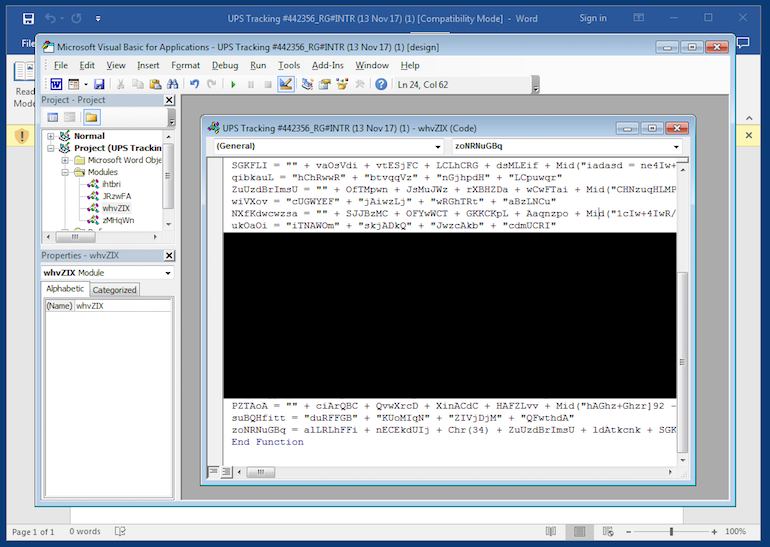Toggle Folders view in Project panel
Viewport: 770px width, 547px height.
(91, 117)
